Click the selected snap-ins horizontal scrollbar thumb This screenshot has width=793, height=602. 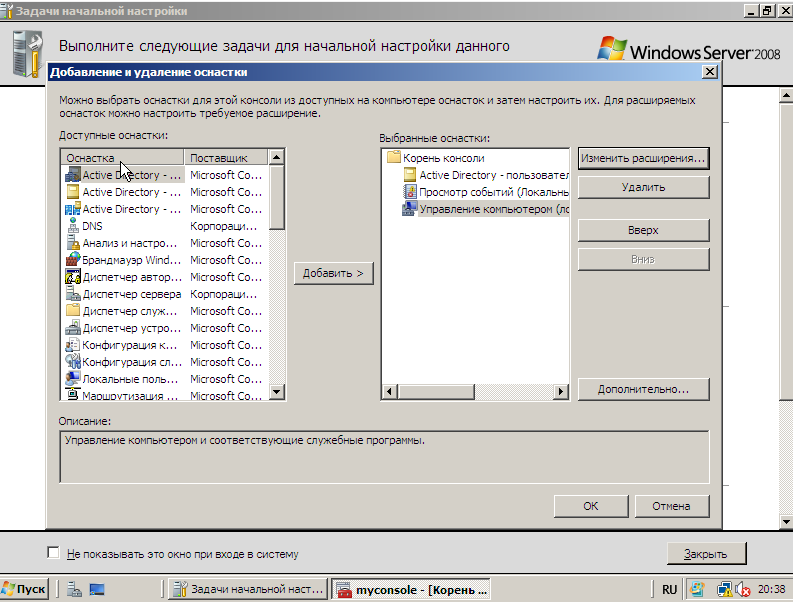click(436, 392)
